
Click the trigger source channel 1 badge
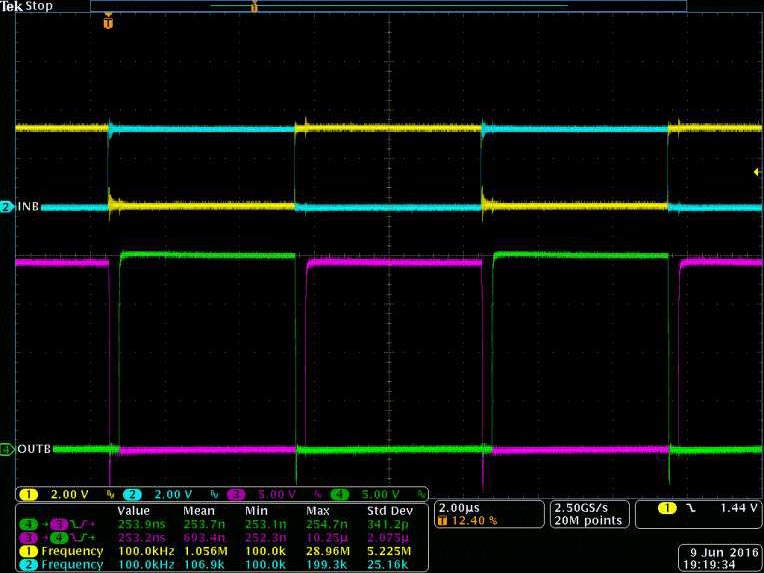(667, 508)
